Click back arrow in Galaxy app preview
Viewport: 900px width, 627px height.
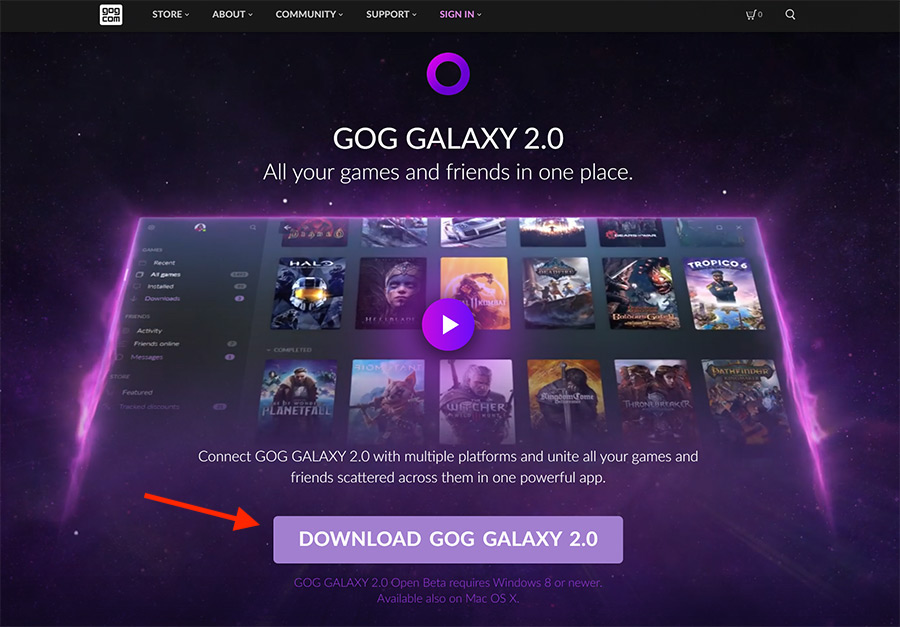pyautogui.click(x=287, y=227)
